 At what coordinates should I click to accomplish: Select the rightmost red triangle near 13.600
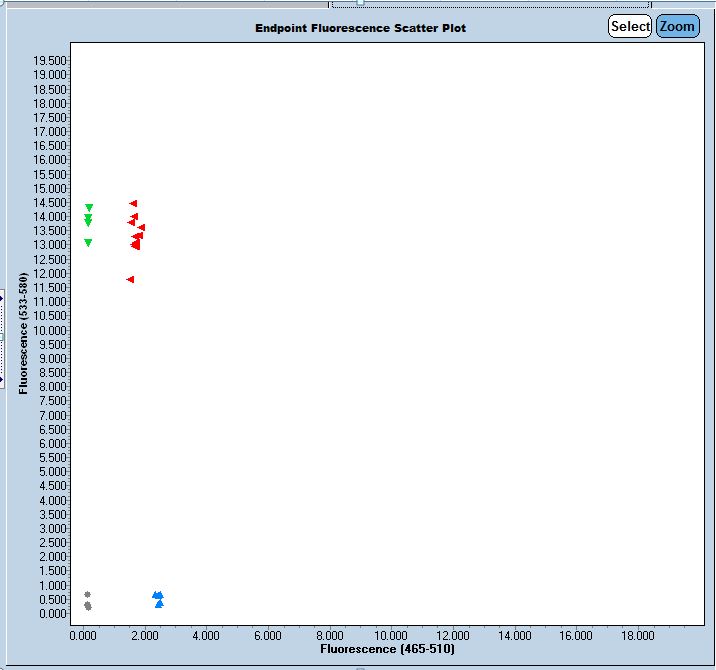tap(141, 228)
